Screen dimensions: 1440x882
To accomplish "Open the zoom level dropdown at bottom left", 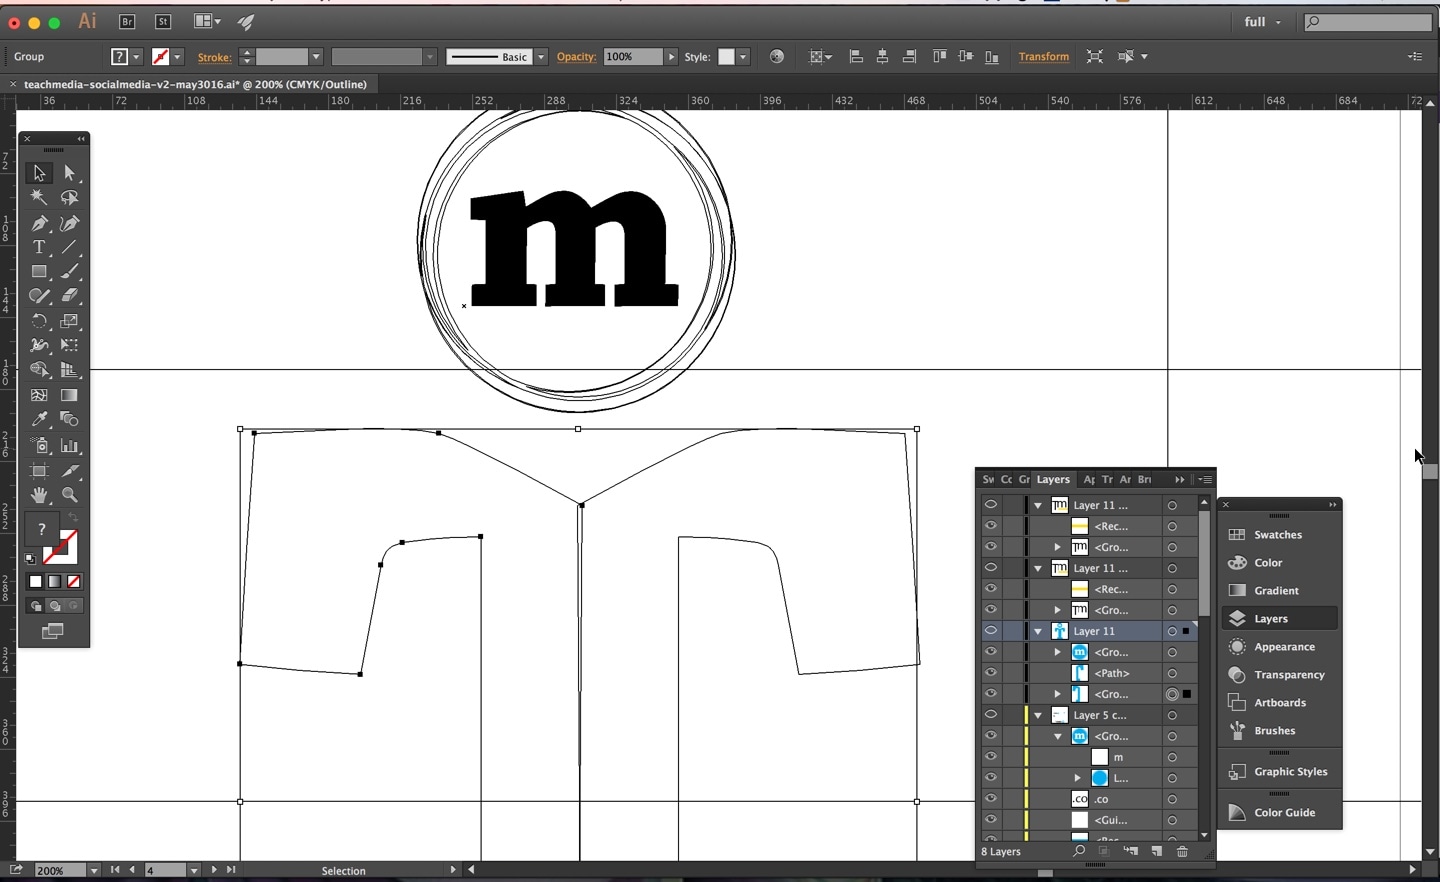I will pos(94,871).
